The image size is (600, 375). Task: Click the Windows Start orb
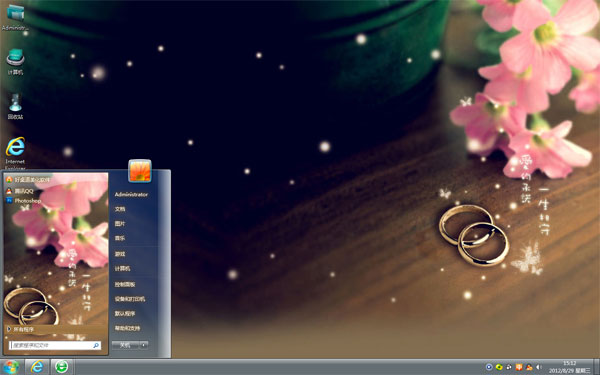[11, 367]
